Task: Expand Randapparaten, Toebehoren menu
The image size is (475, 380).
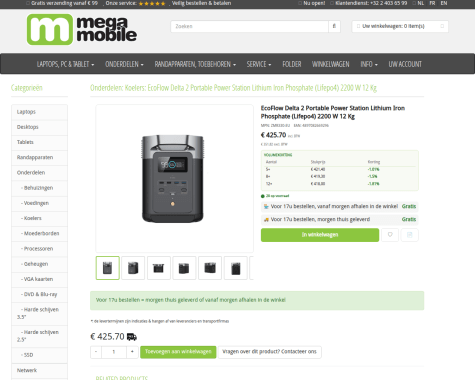Action: (x=195, y=64)
